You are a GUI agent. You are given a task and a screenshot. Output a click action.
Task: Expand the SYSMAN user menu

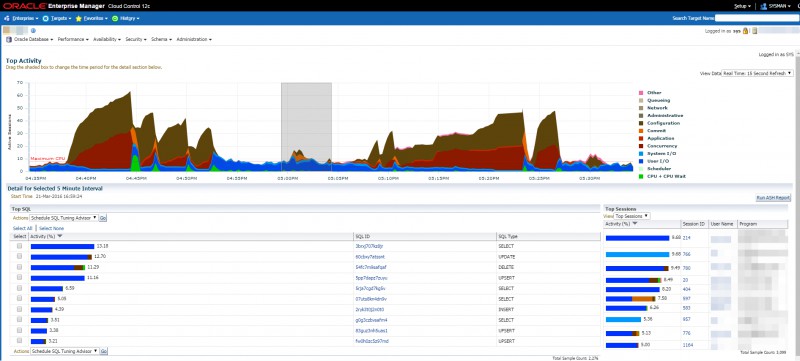point(780,6)
